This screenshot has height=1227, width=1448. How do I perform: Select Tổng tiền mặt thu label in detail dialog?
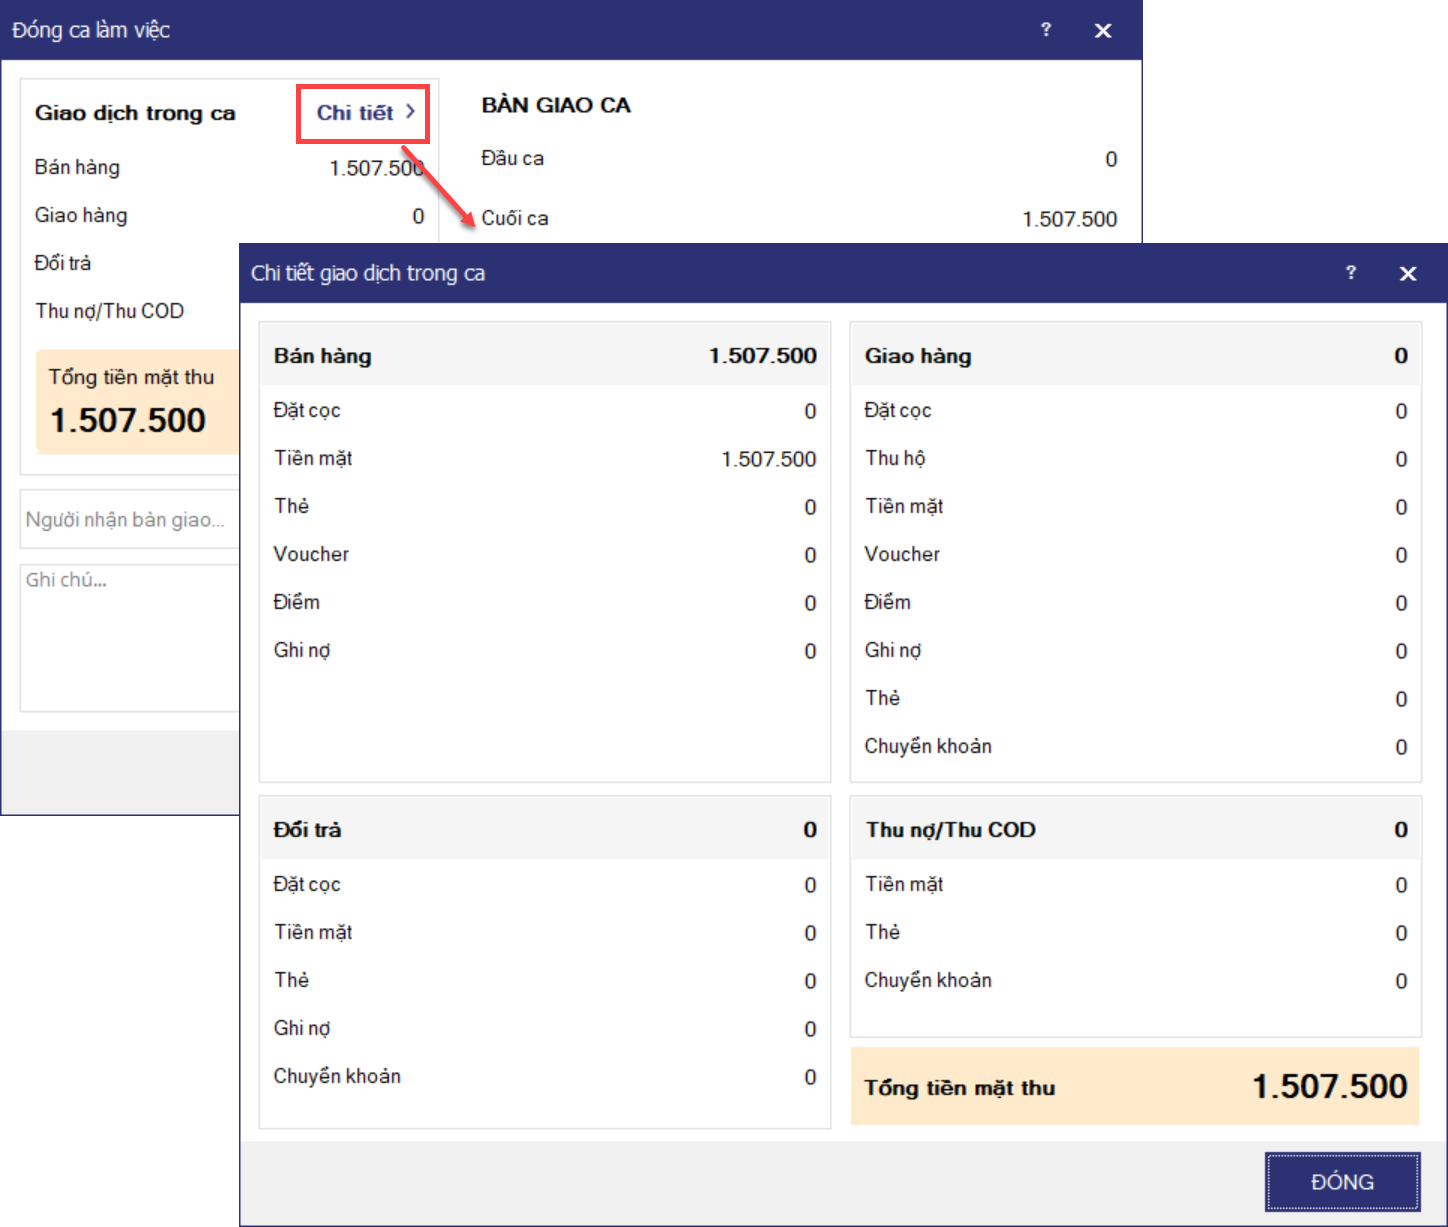click(960, 1088)
